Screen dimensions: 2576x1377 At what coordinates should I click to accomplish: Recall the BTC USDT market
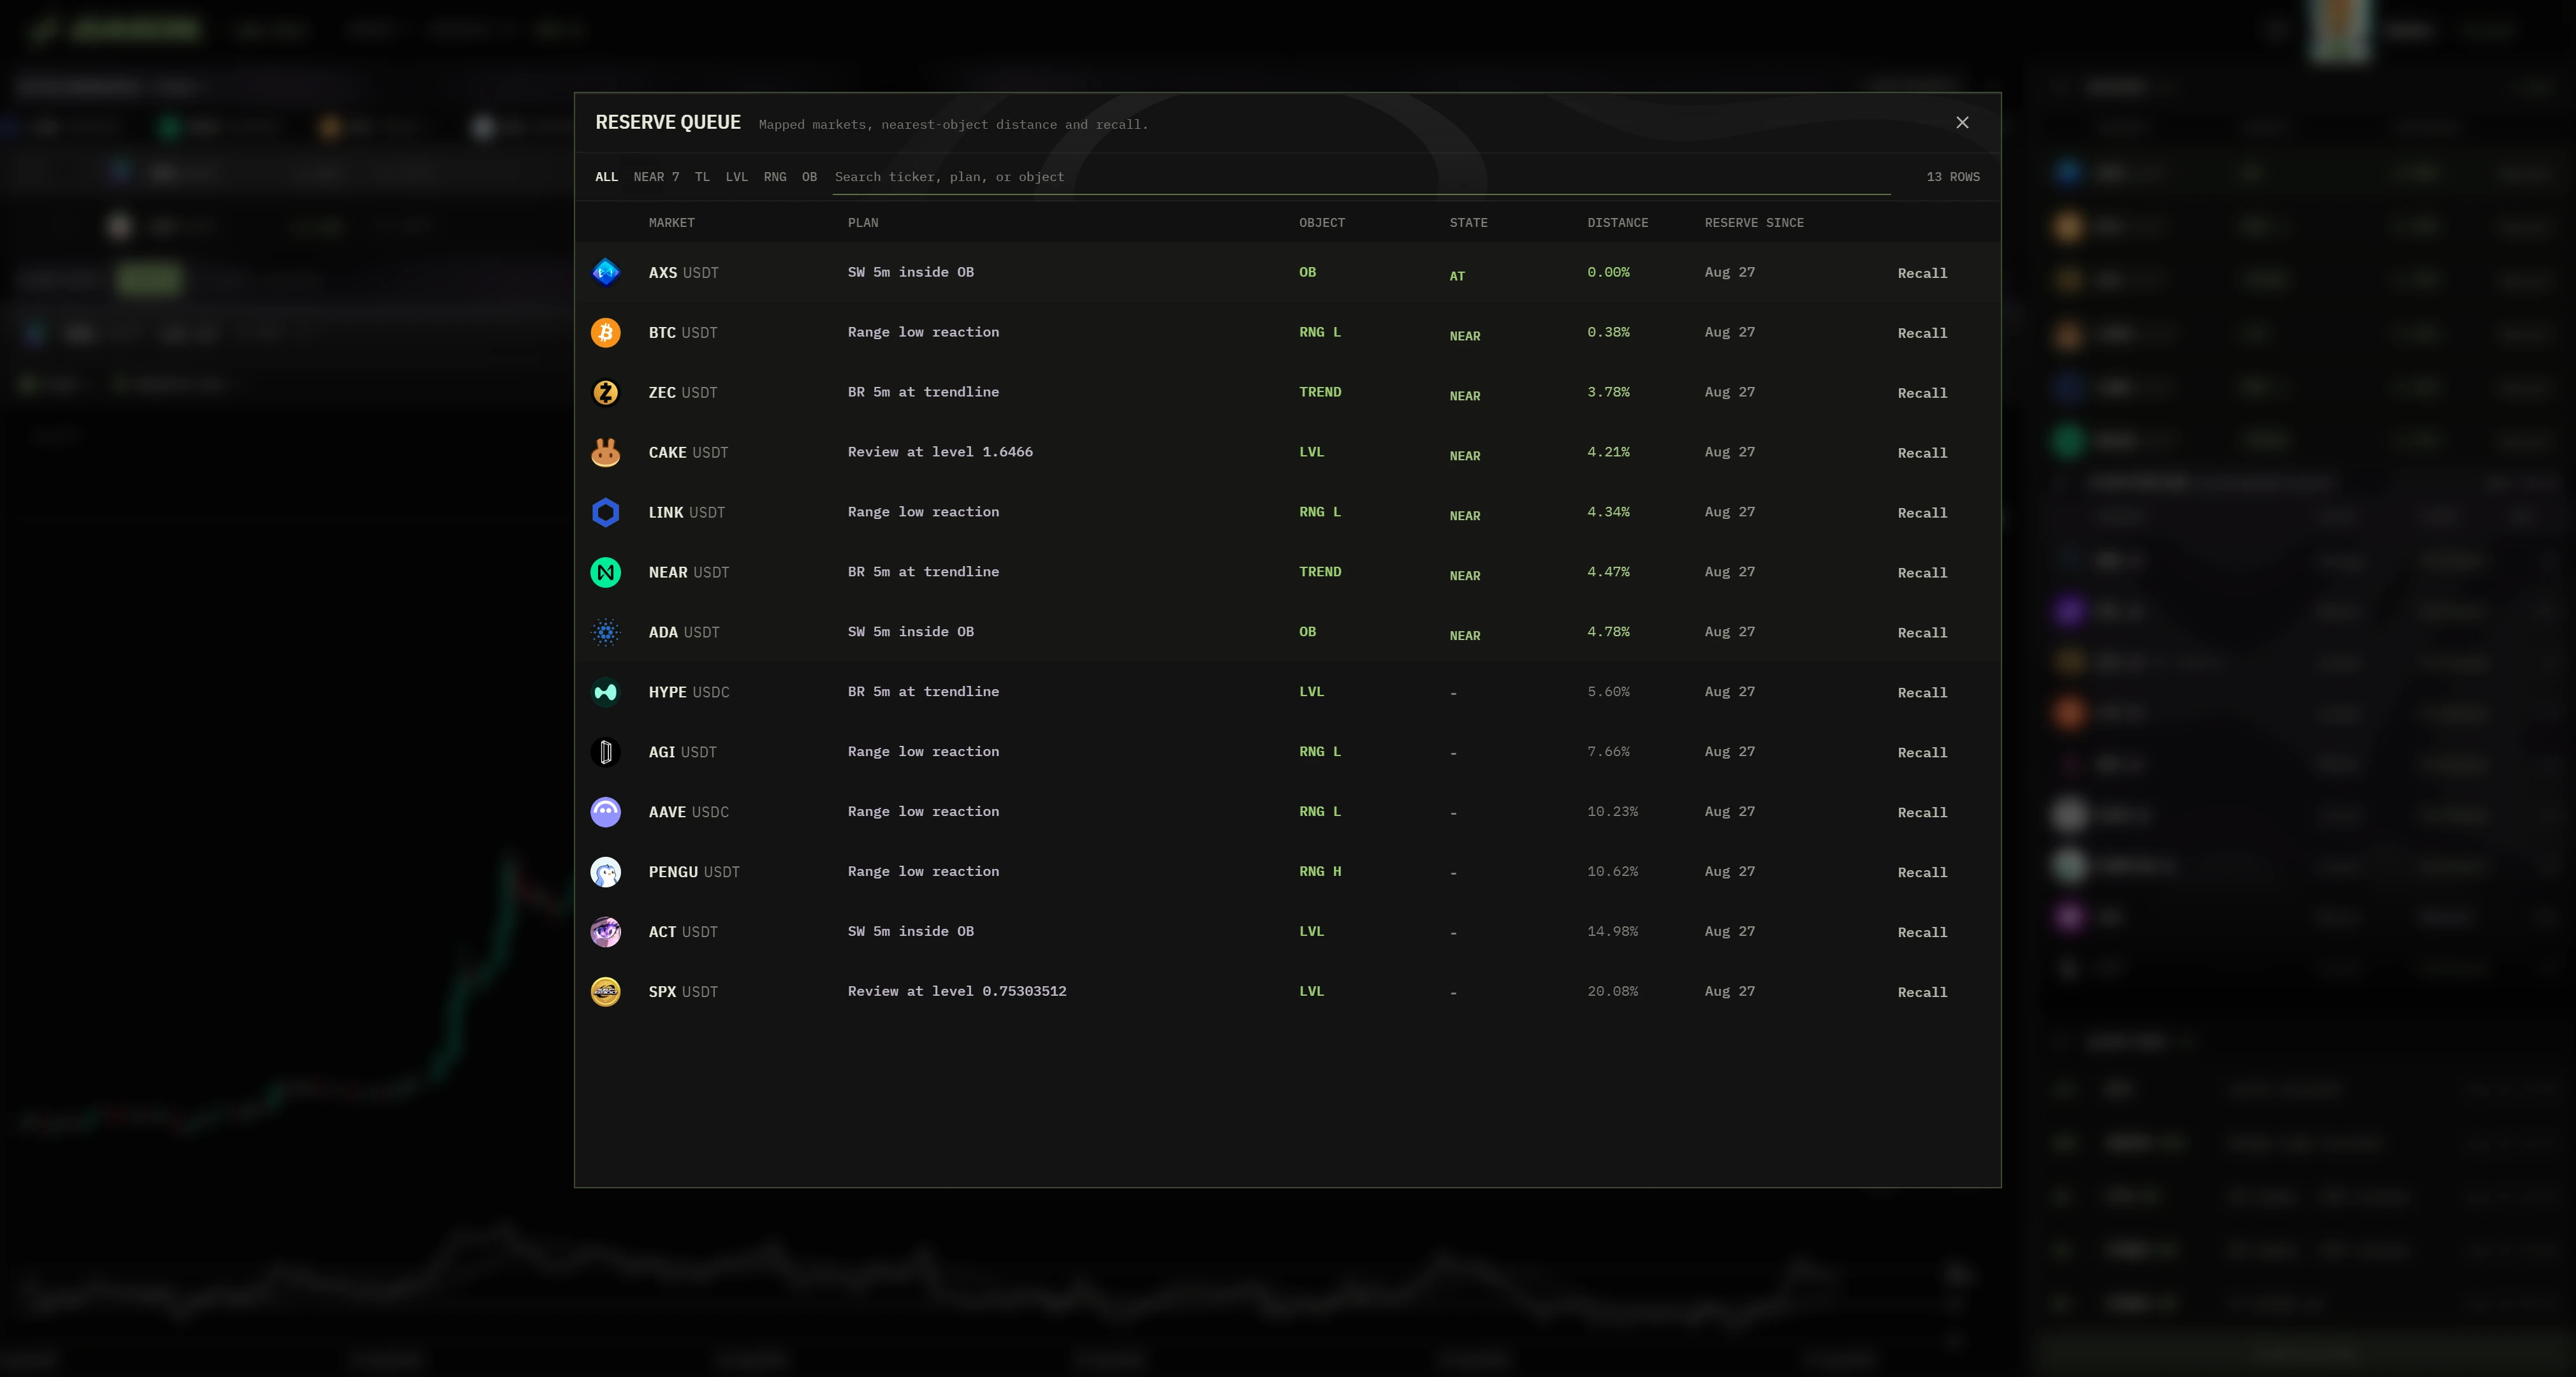[x=1922, y=333]
